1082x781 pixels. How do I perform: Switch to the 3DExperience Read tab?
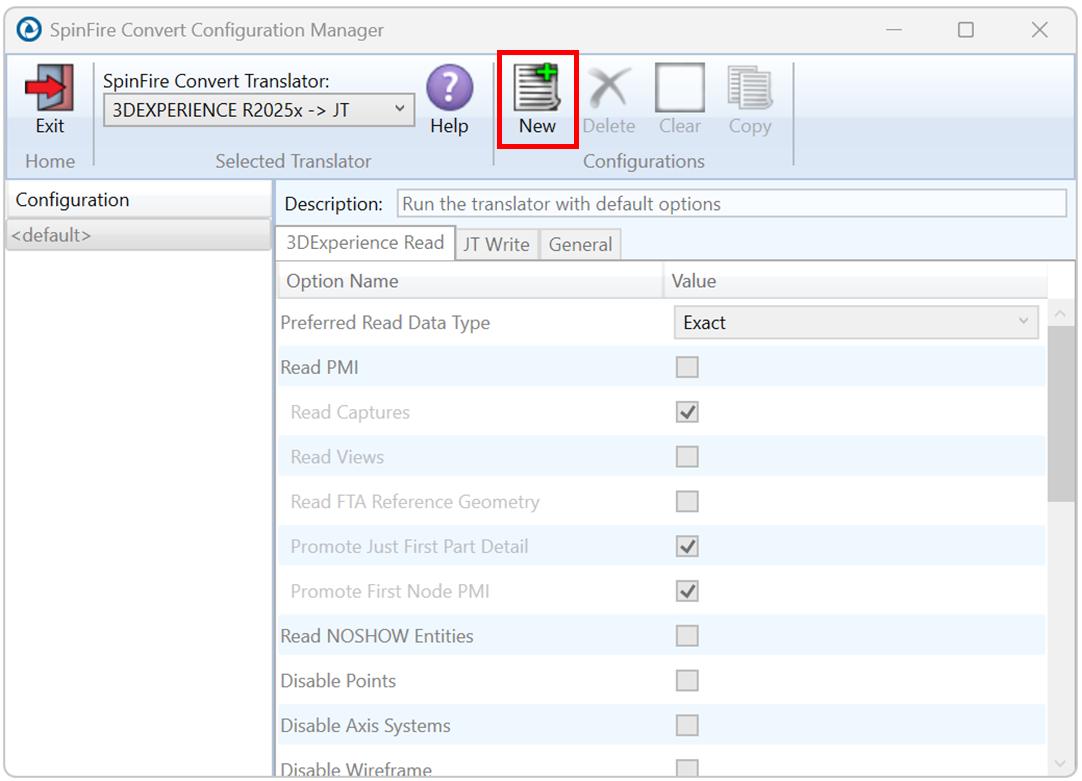[x=365, y=243]
